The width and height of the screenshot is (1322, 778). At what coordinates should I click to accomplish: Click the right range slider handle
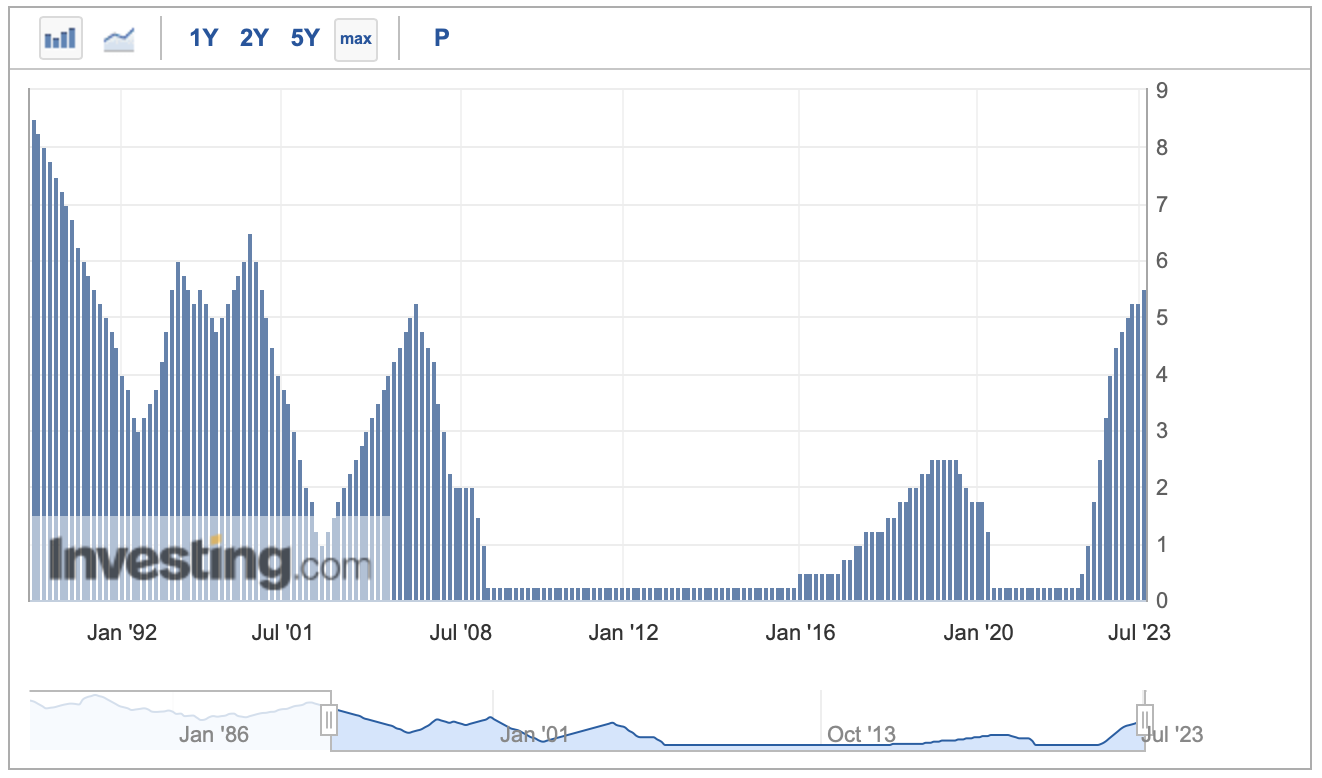[x=1145, y=719]
